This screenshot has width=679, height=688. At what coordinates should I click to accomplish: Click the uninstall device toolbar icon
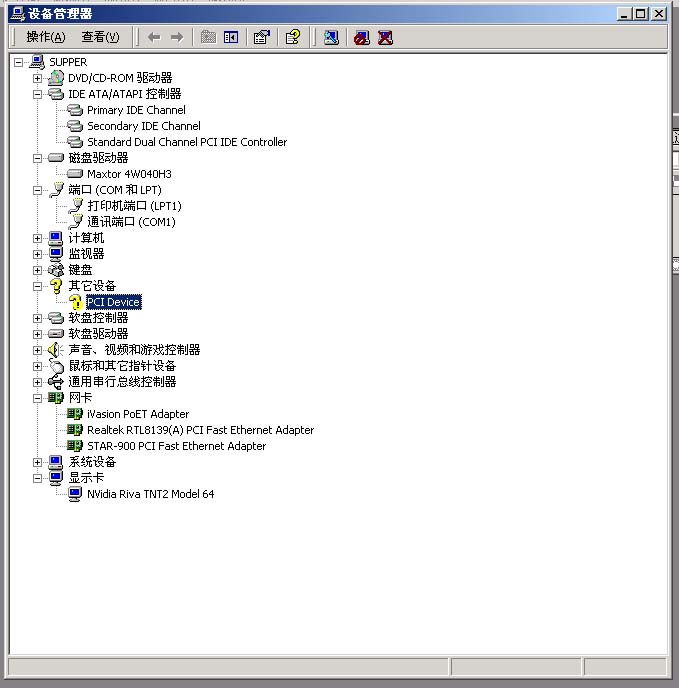[x=385, y=38]
